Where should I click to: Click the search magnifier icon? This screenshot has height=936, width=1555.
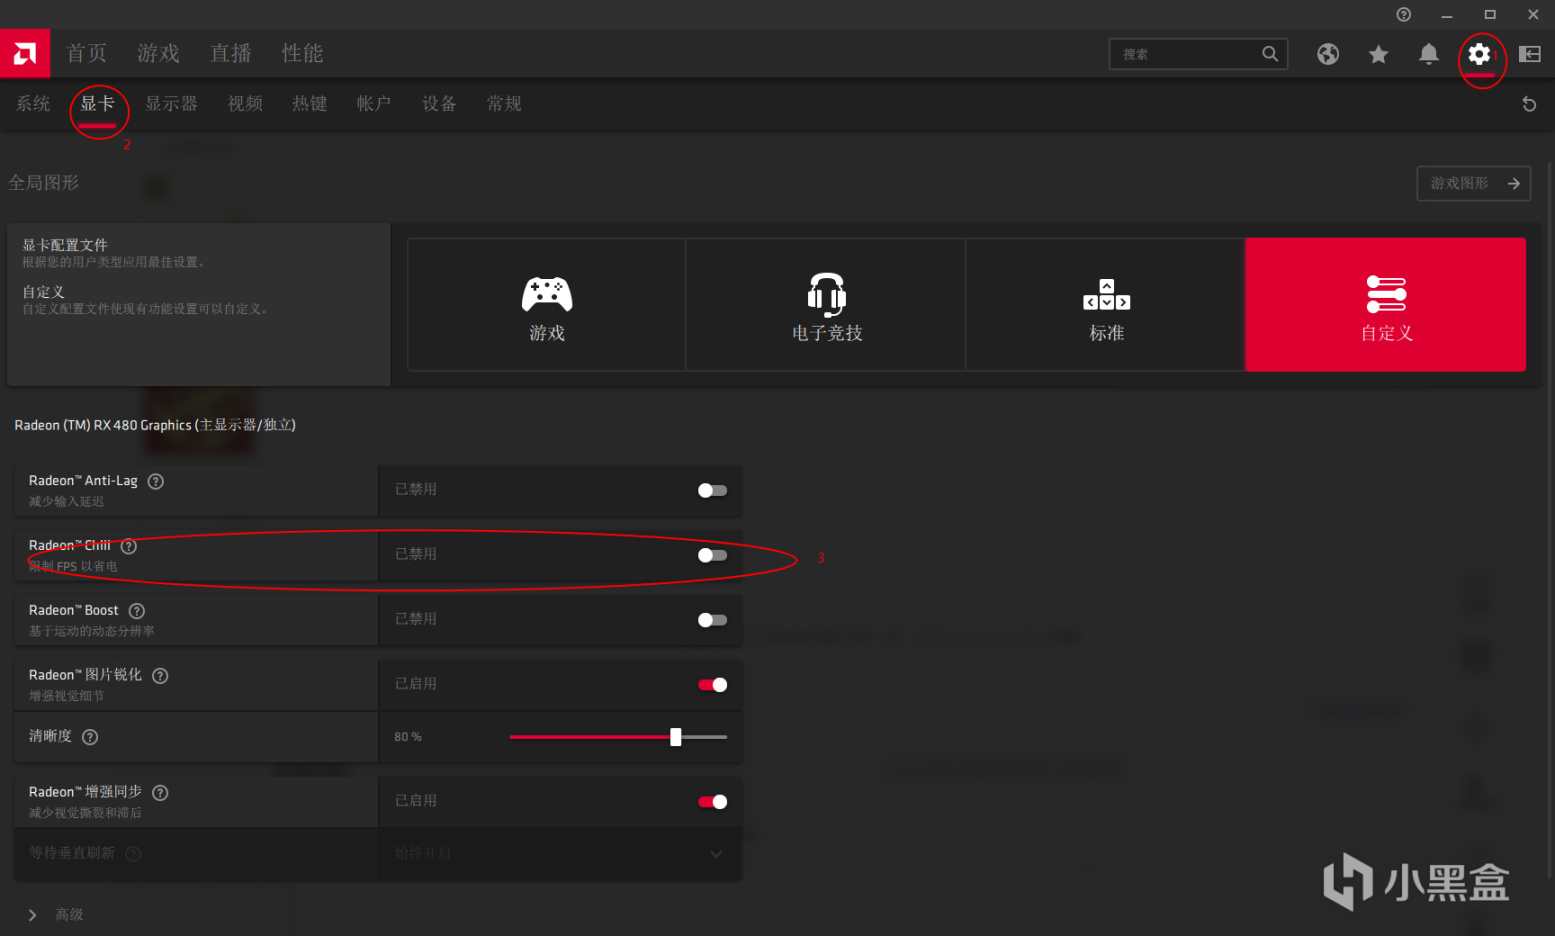[x=1270, y=54]
